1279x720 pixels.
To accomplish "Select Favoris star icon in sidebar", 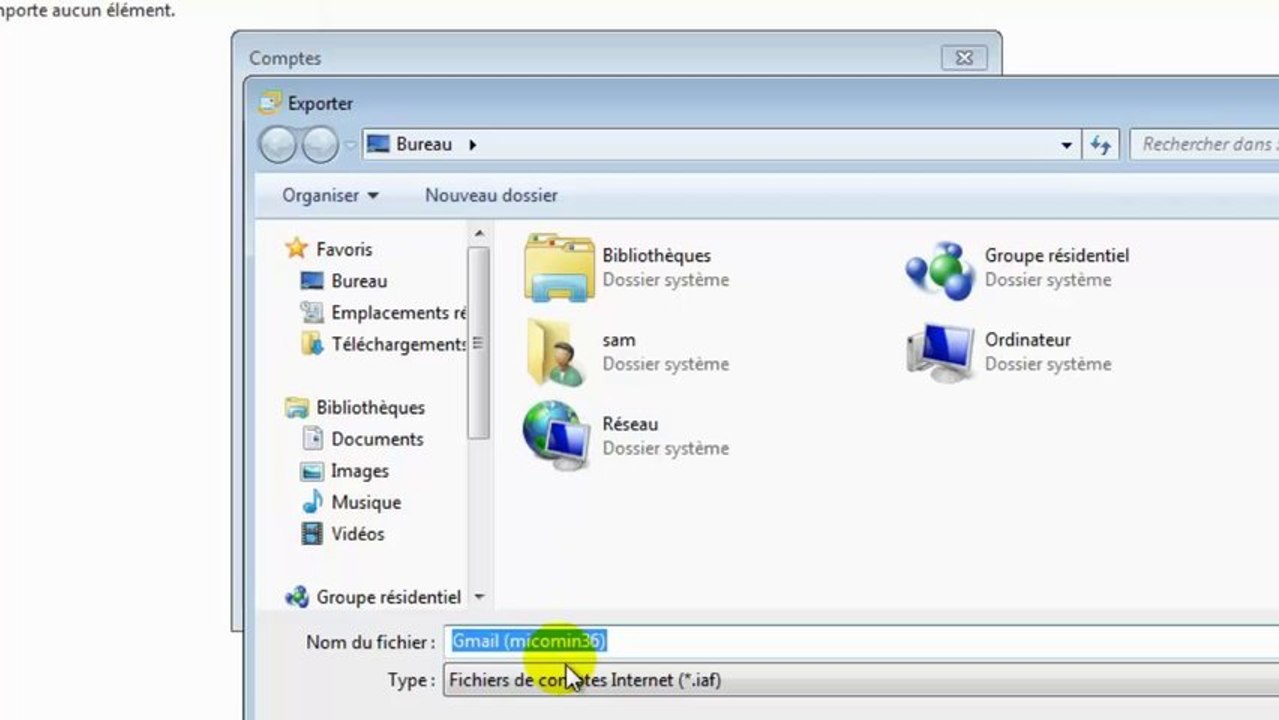I will 296,248.
